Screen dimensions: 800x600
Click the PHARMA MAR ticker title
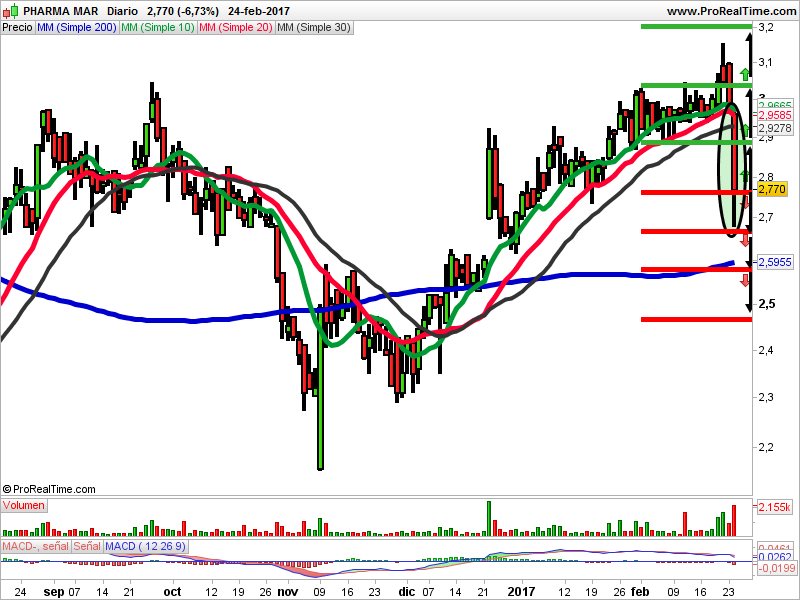coord(61,11)
